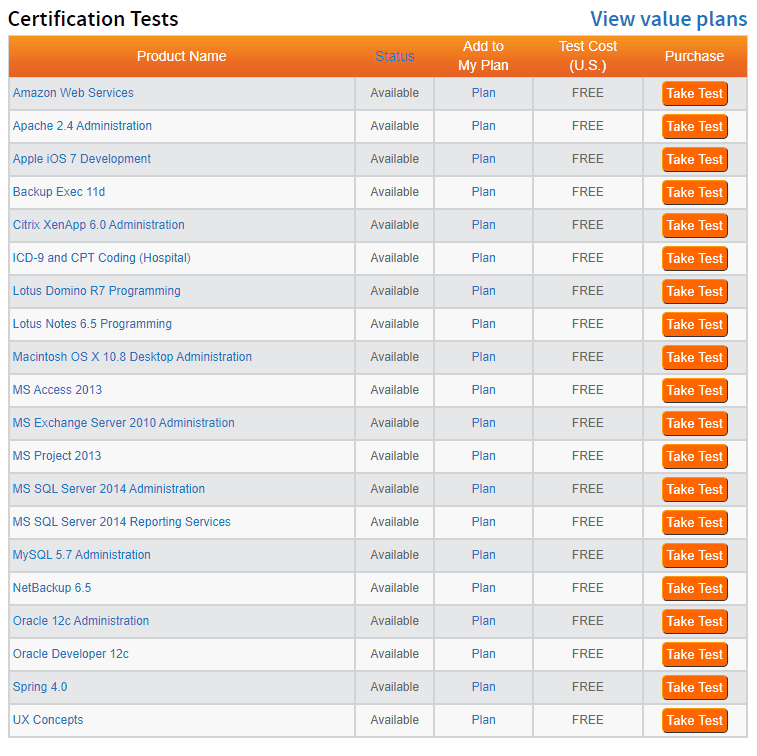Open Apple iOS 7 Development link
Viewport: 757px width, 756px height.
82,159
